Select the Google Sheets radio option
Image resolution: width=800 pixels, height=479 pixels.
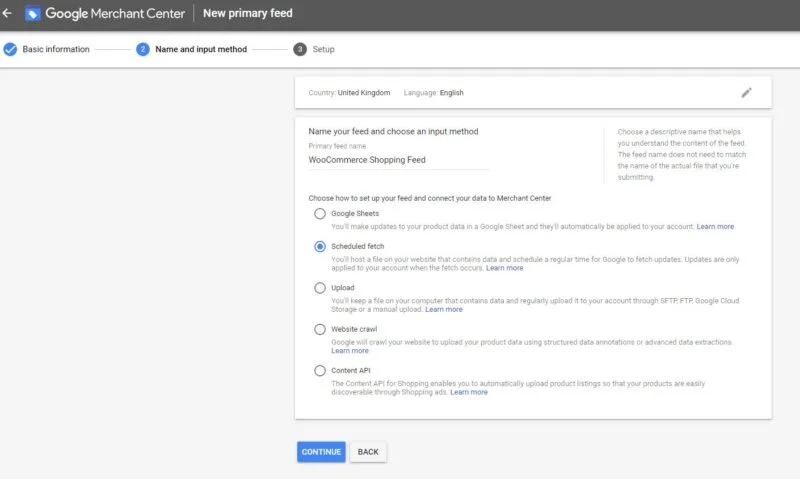(320, 214)
